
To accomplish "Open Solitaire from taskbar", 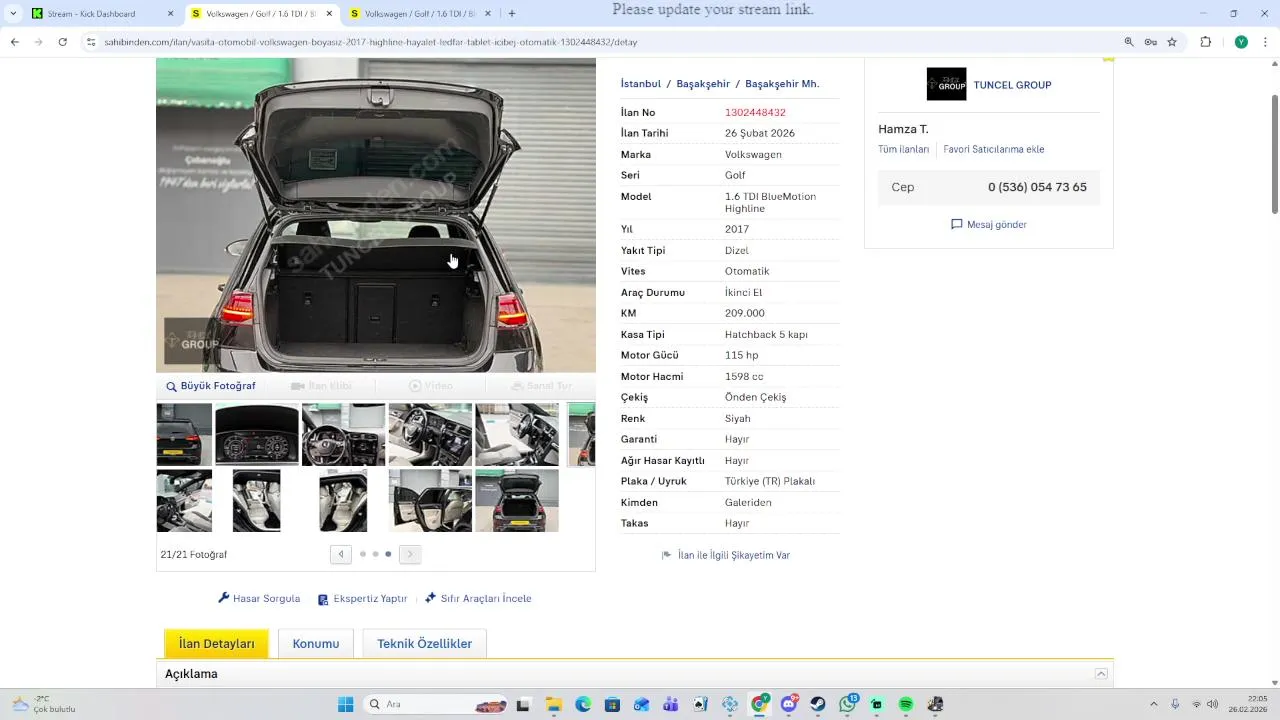I will point(700,705).
